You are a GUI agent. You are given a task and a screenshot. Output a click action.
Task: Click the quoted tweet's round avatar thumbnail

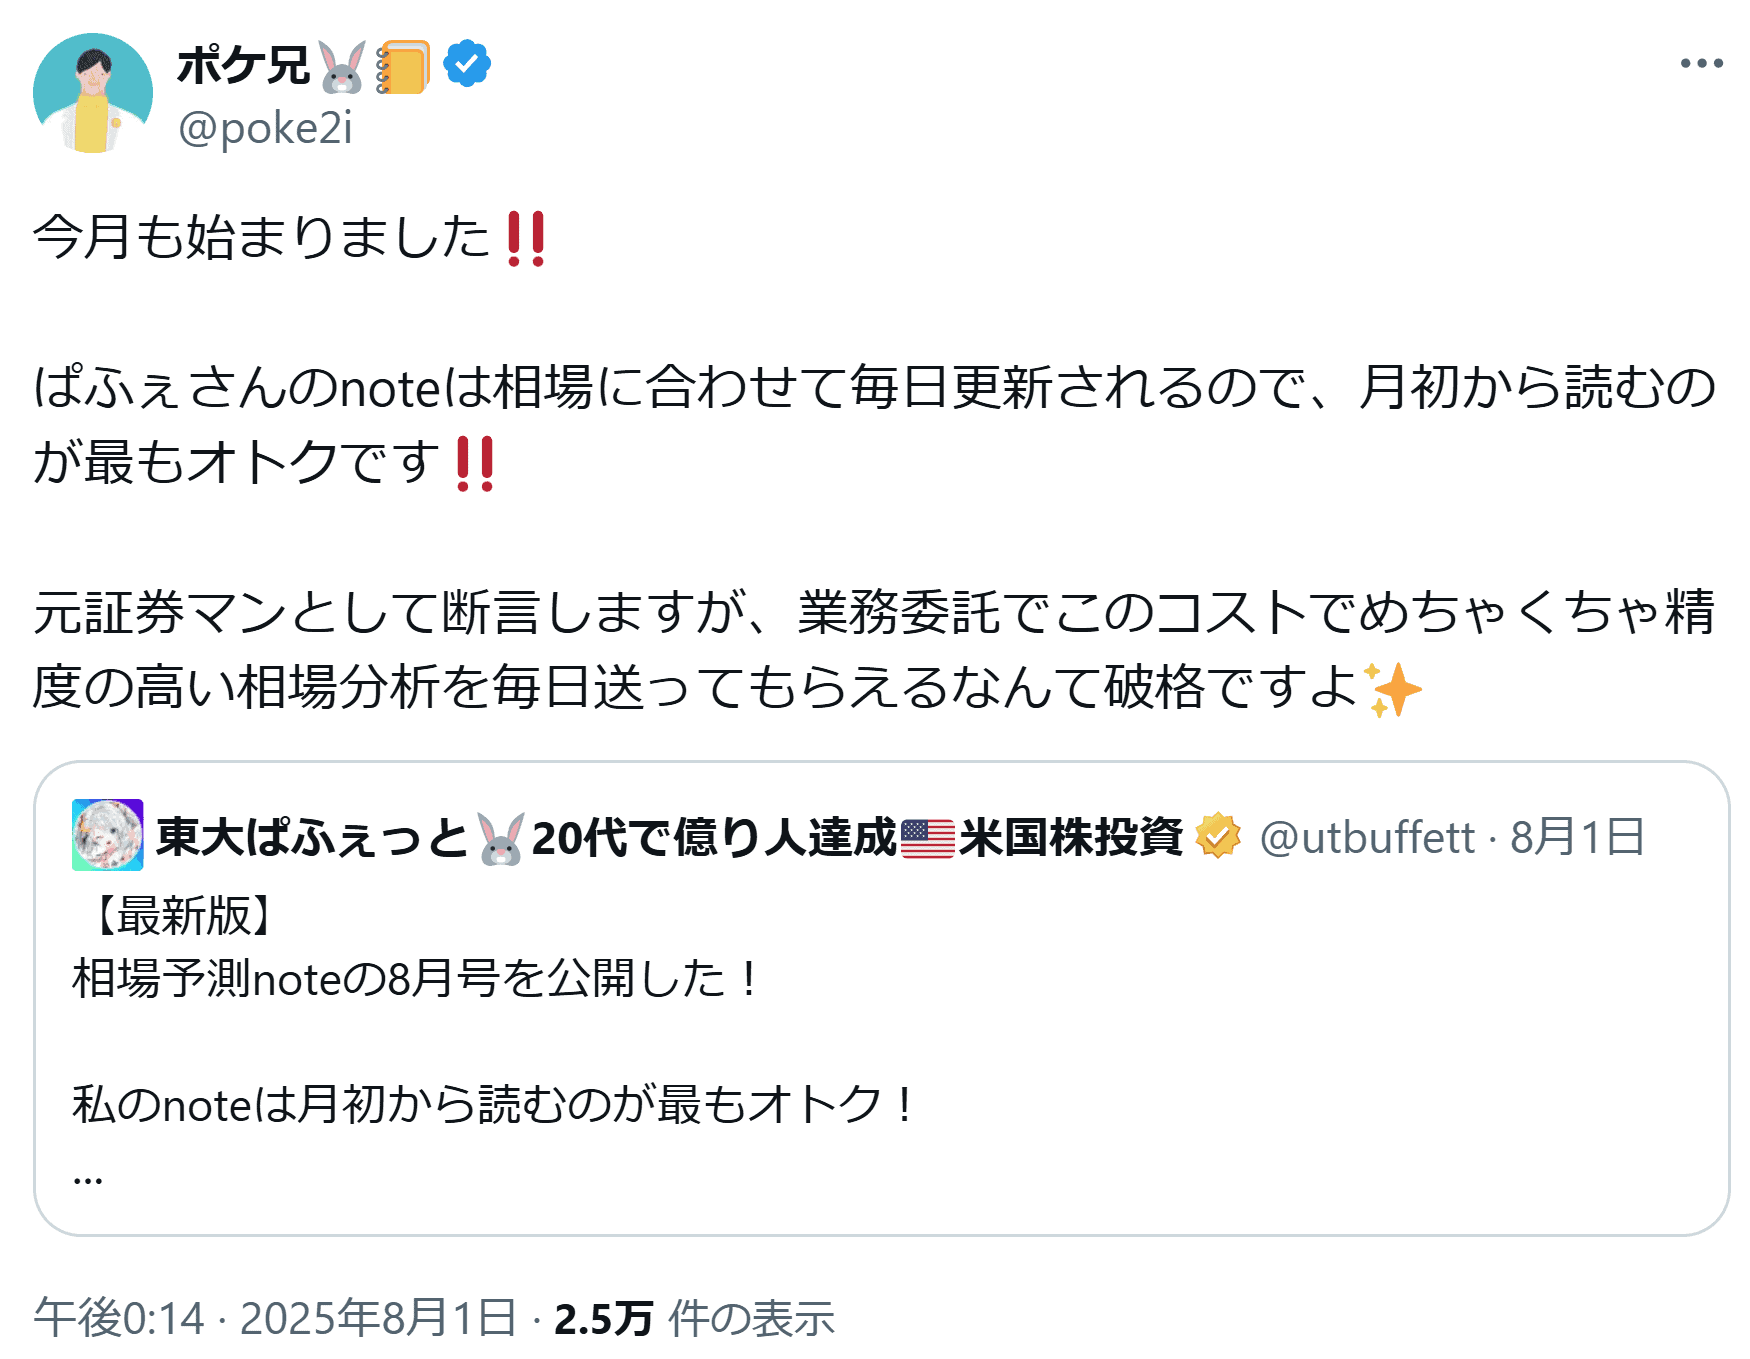coord(108,835)
